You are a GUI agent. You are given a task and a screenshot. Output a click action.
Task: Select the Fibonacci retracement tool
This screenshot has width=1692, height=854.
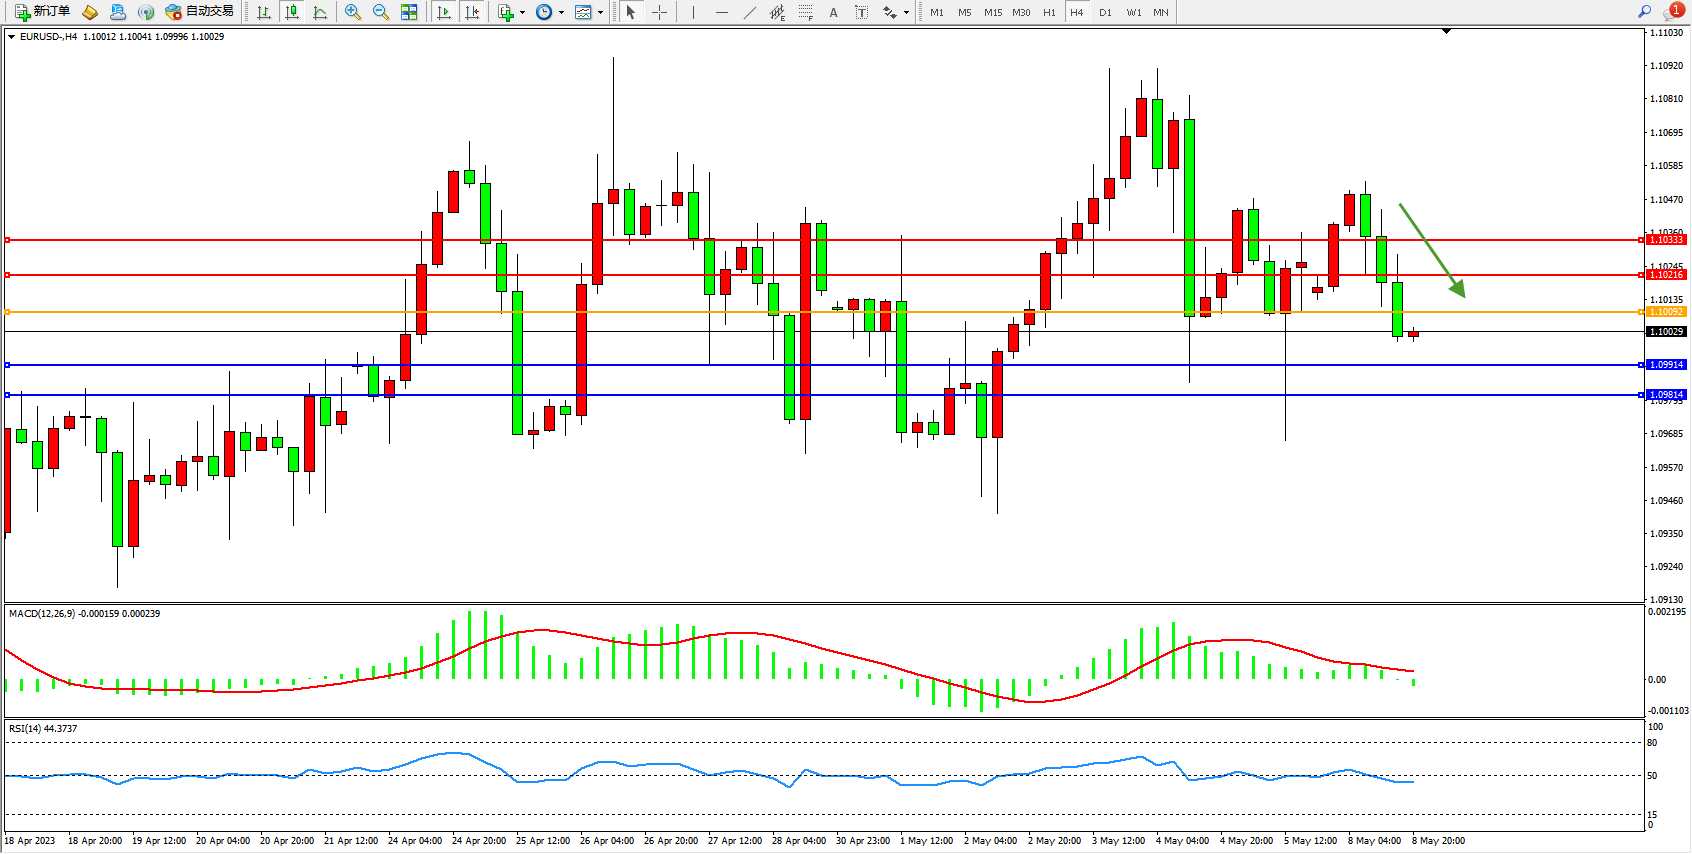[x=805, y=12]
